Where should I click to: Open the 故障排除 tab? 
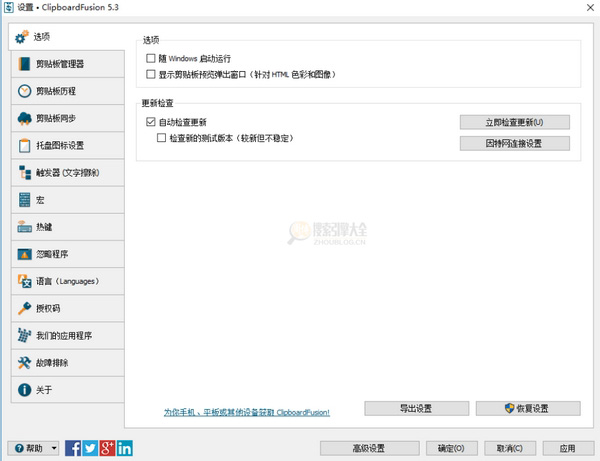coord(68,363)
